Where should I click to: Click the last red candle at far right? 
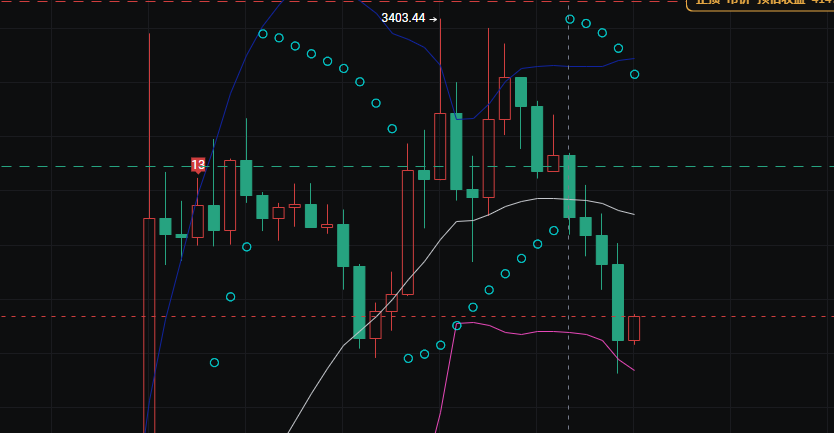tap(634, 328)
